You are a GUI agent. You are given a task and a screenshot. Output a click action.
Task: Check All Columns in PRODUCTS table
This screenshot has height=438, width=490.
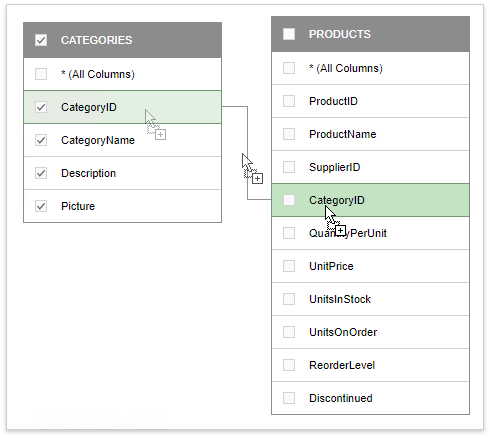pos(289,68)
